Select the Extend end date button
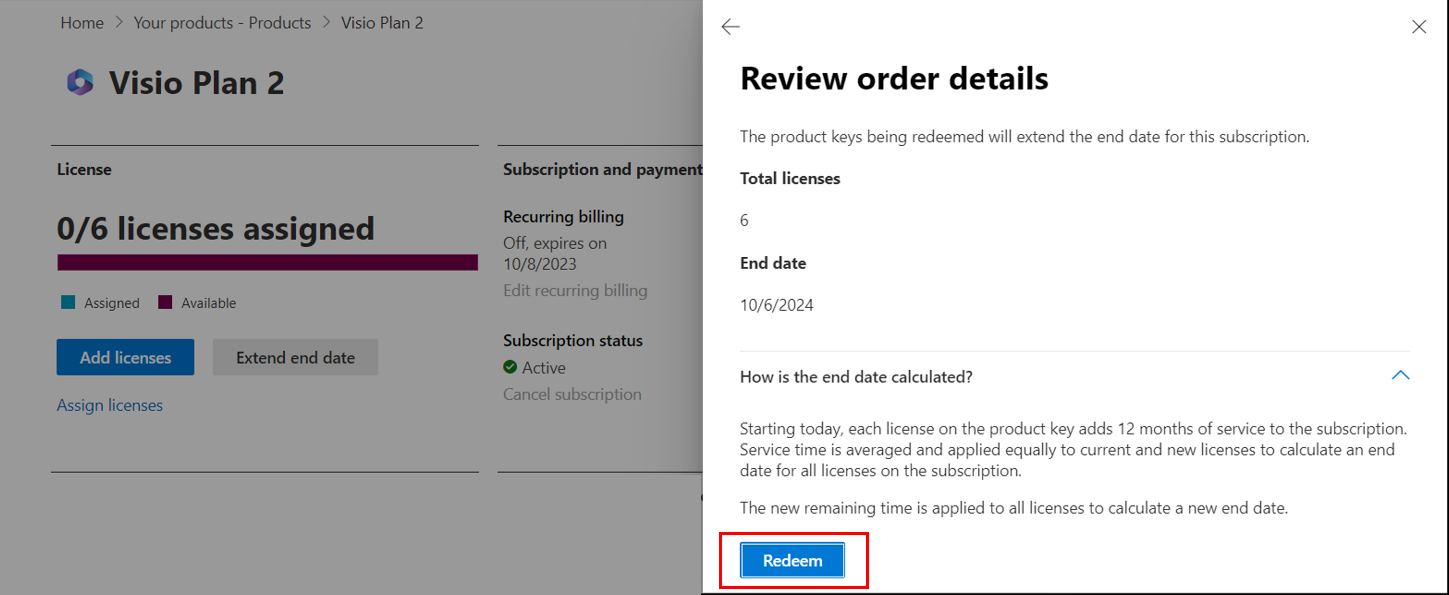1449x595 pixels. (x=295, y=357)
